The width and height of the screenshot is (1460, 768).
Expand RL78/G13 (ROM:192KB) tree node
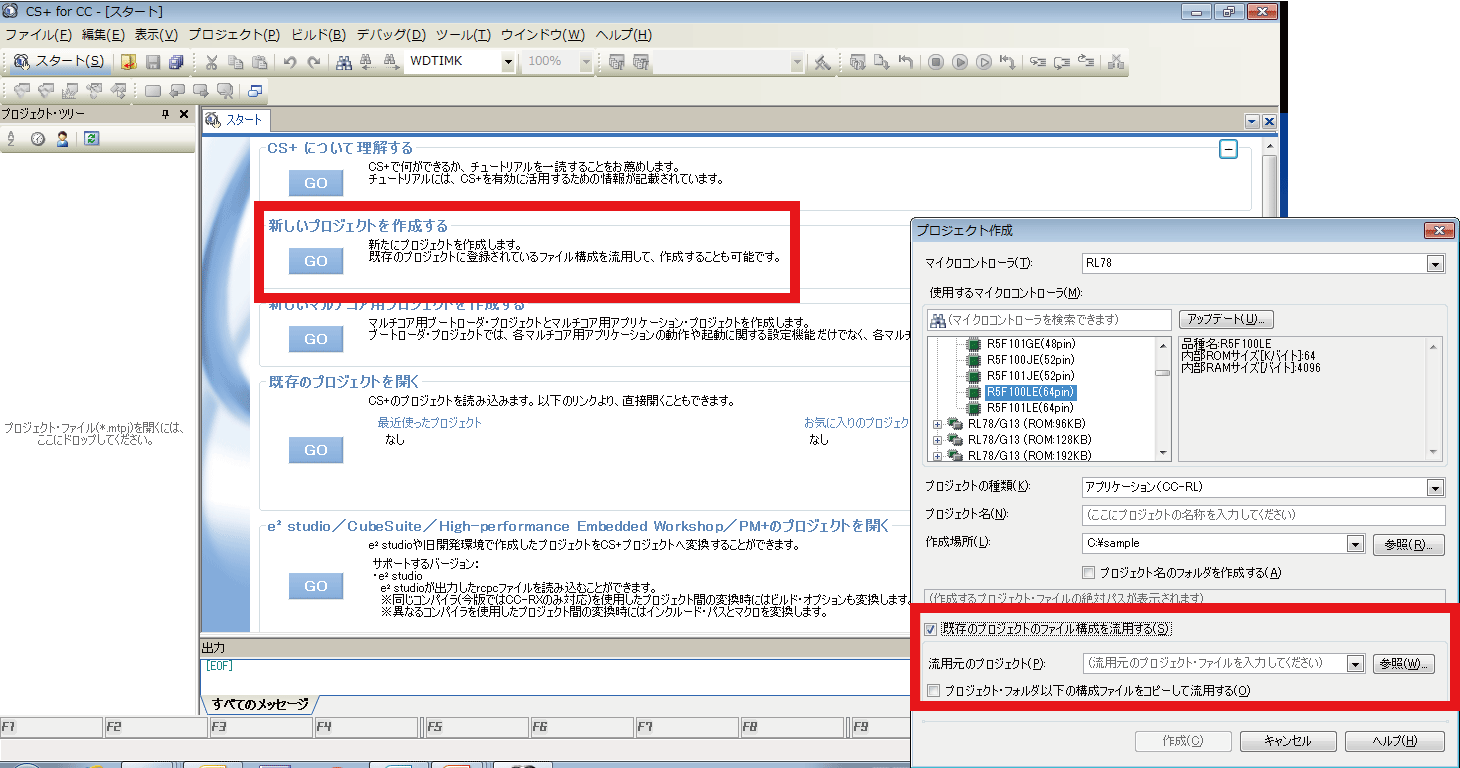pos(937,456)
